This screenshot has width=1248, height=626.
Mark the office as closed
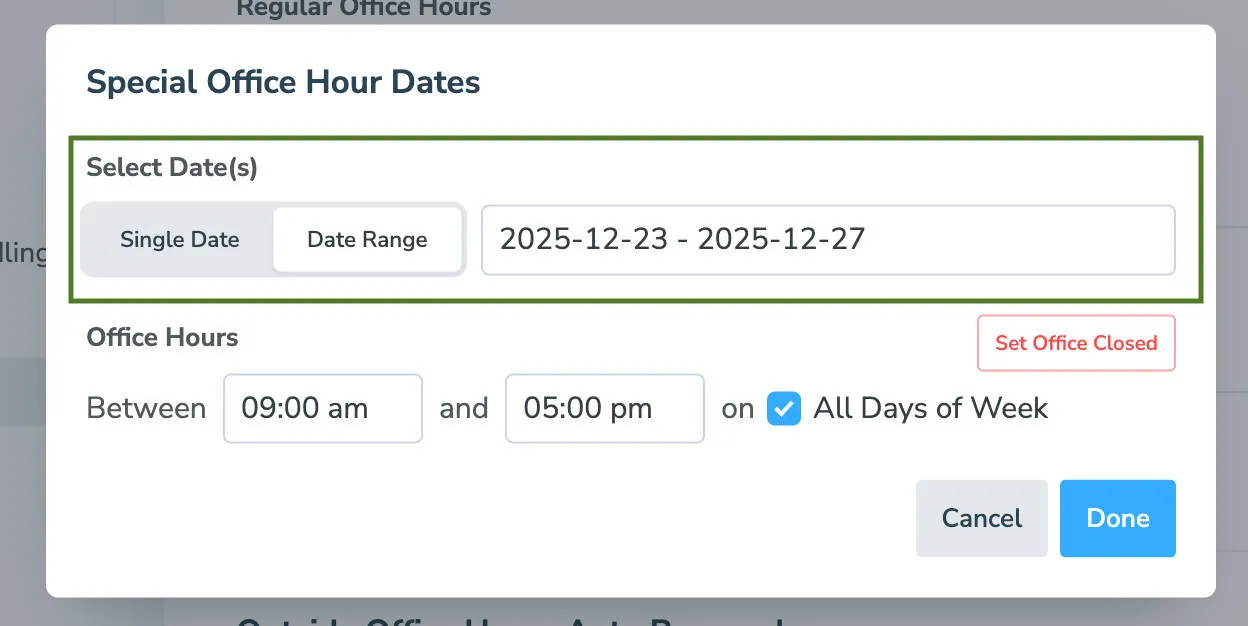click(1075, 343)
